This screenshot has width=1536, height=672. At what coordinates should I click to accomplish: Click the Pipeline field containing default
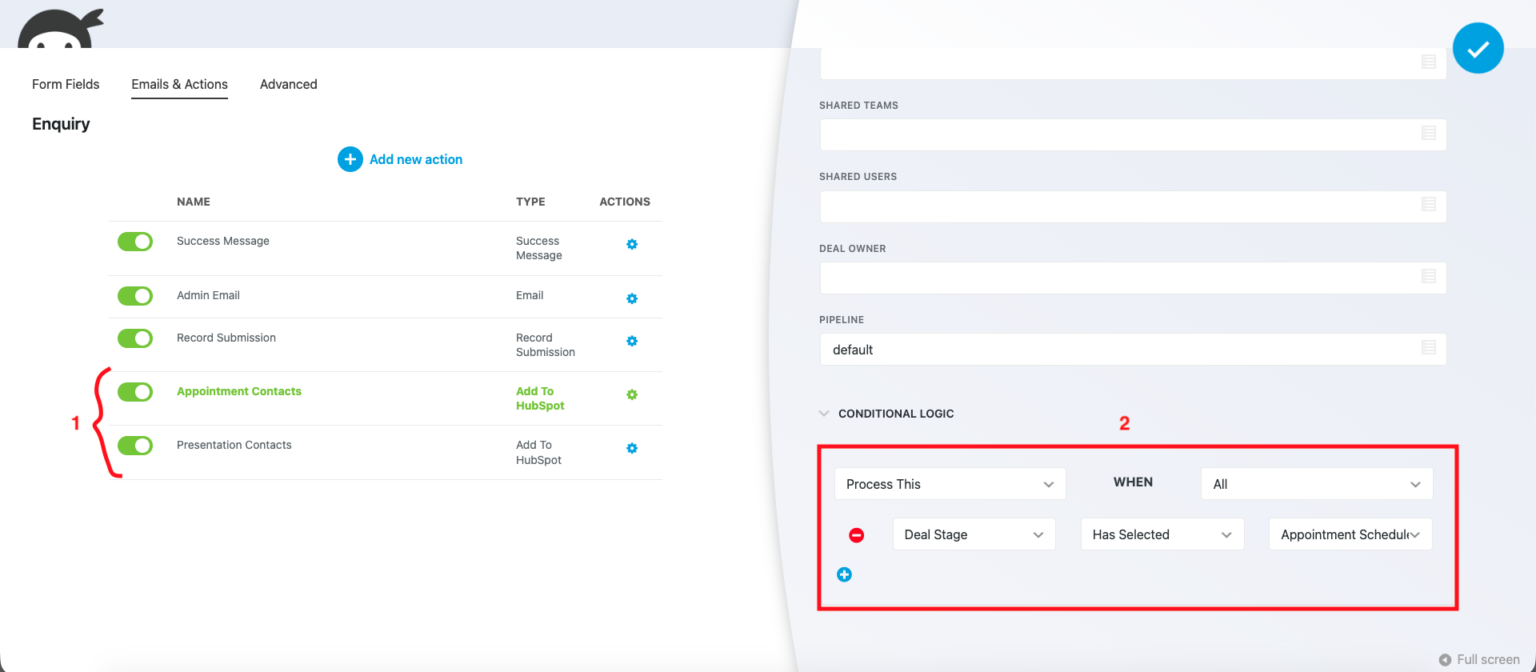tap(1133, 349)
